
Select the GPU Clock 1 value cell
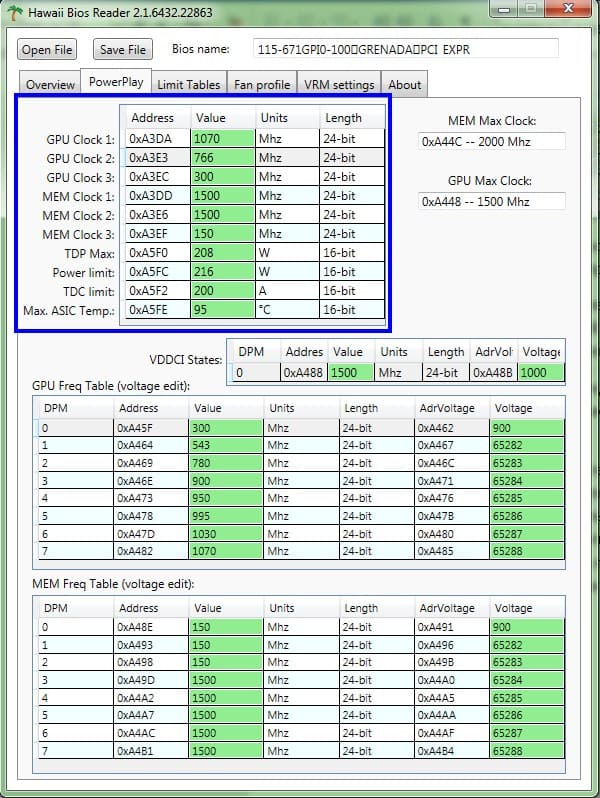(x=222, y=139)
